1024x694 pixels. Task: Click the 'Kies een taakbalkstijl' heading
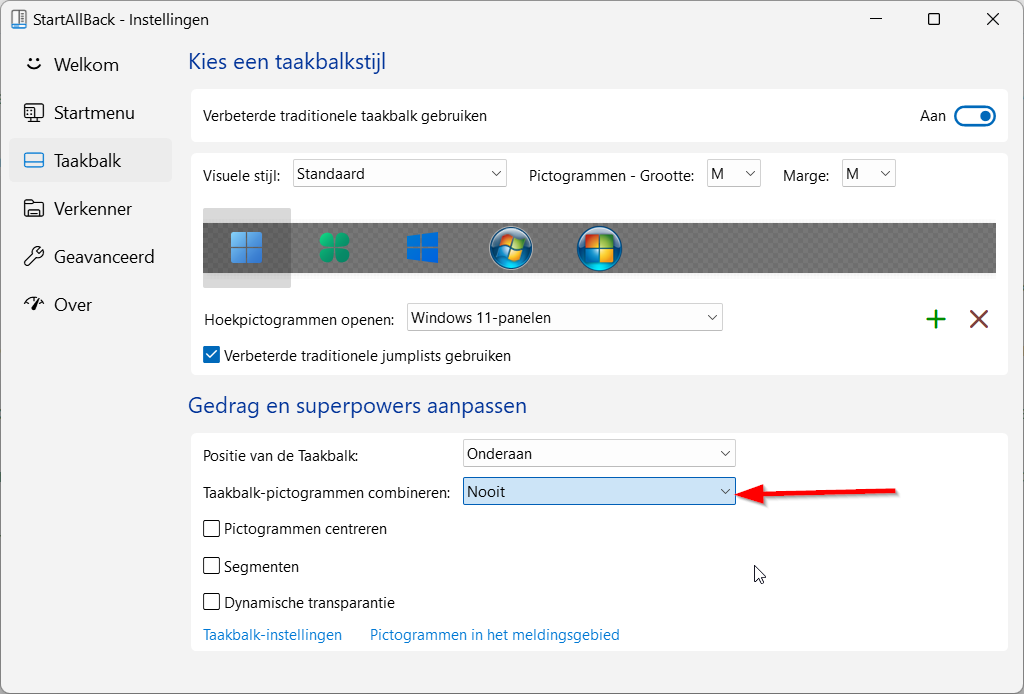point(287,62)
